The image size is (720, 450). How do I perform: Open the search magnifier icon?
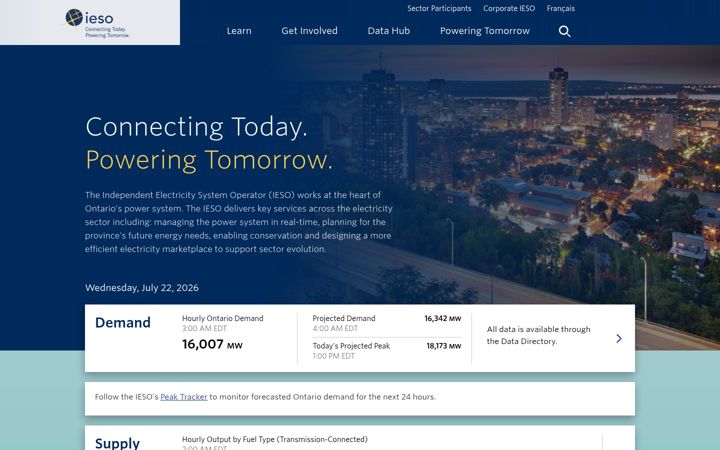click(564, 31)
